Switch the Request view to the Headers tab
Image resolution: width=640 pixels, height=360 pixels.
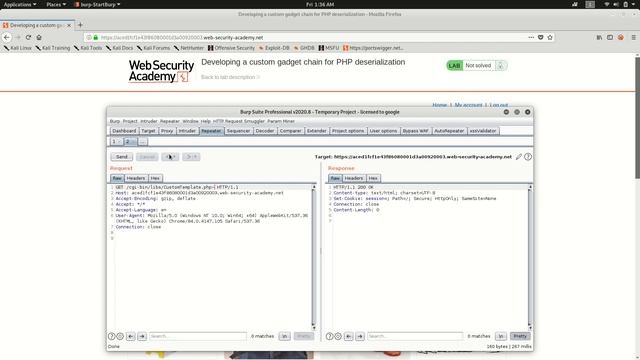136,178
